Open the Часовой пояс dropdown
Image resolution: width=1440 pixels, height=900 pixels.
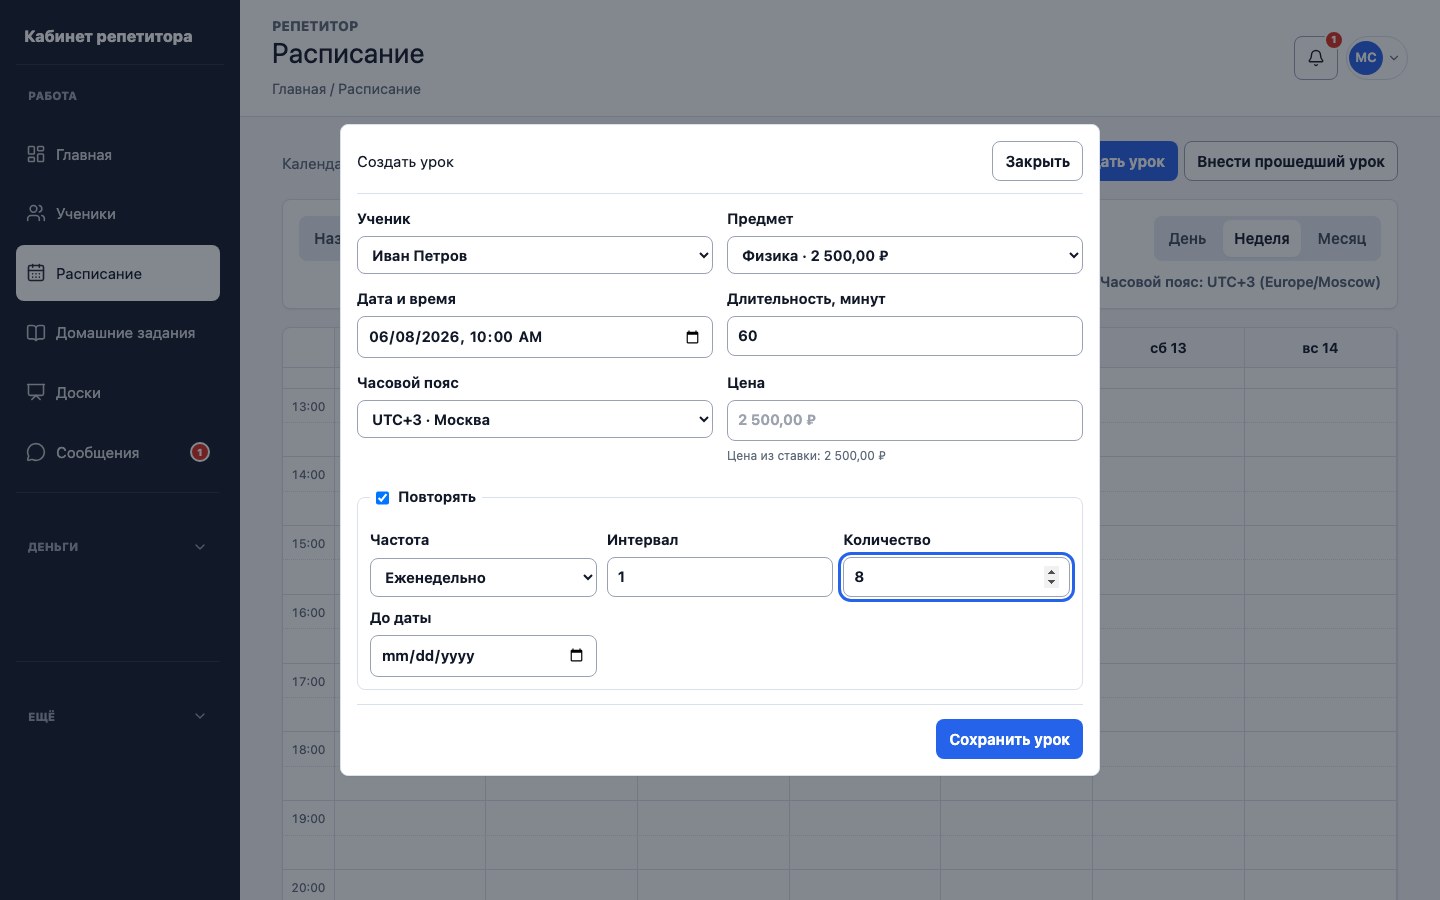[535, 419]
